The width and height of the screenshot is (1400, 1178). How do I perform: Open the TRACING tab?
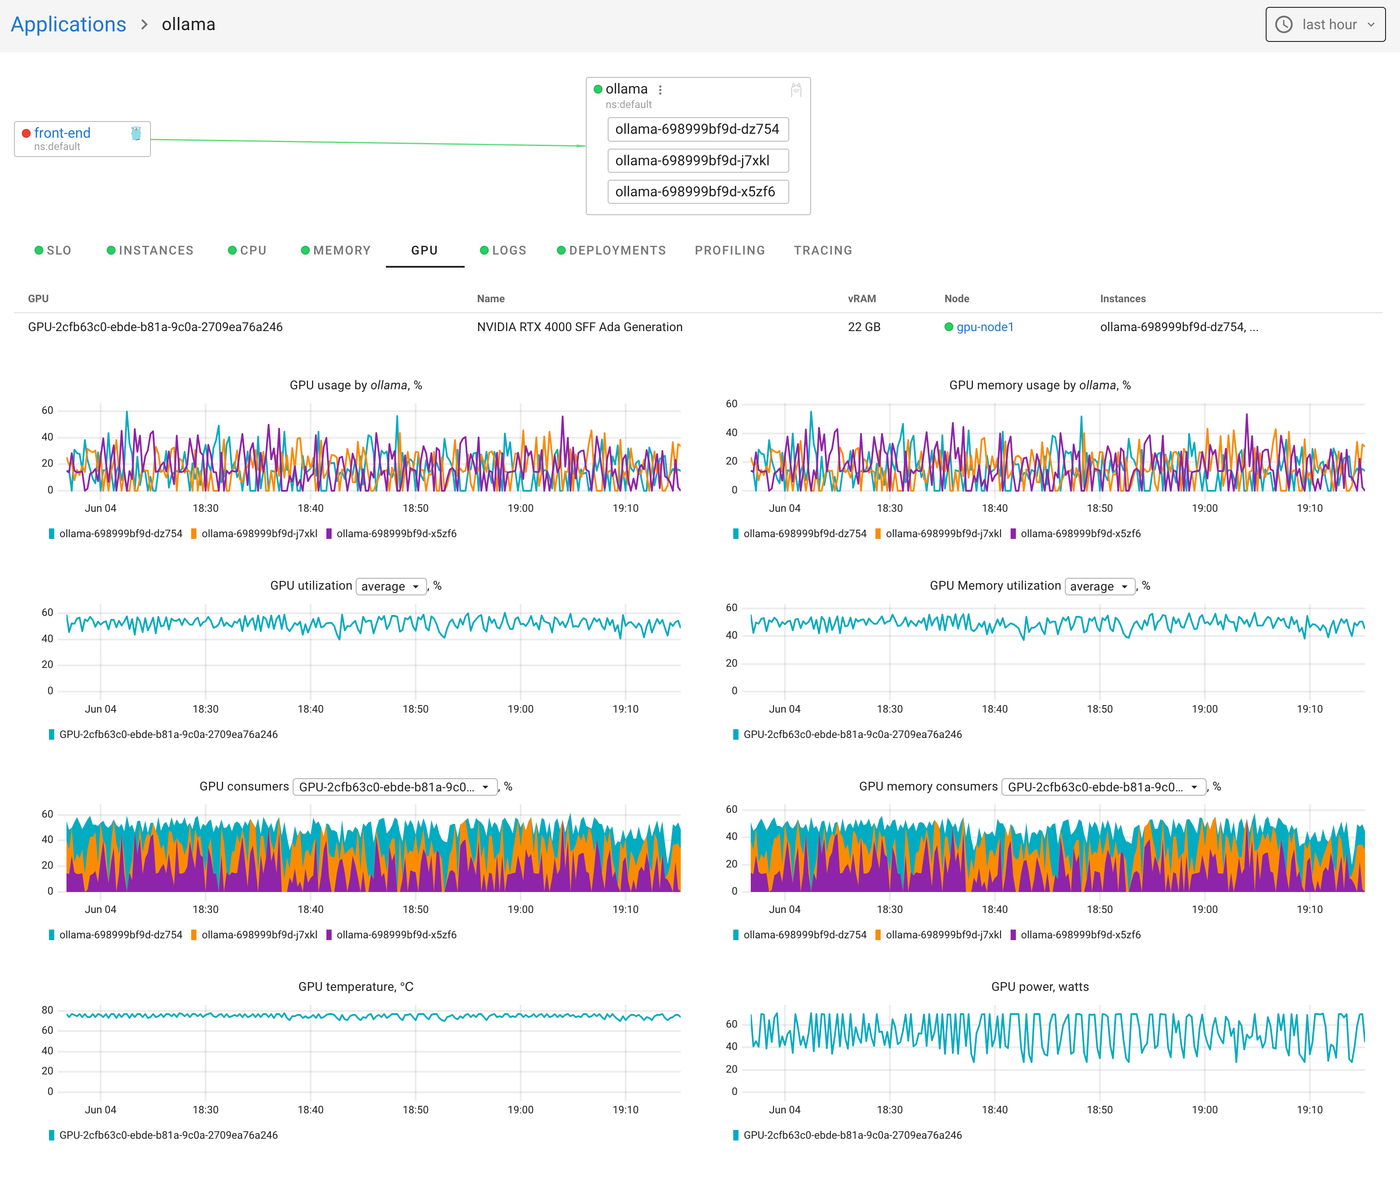coord(823,250)
